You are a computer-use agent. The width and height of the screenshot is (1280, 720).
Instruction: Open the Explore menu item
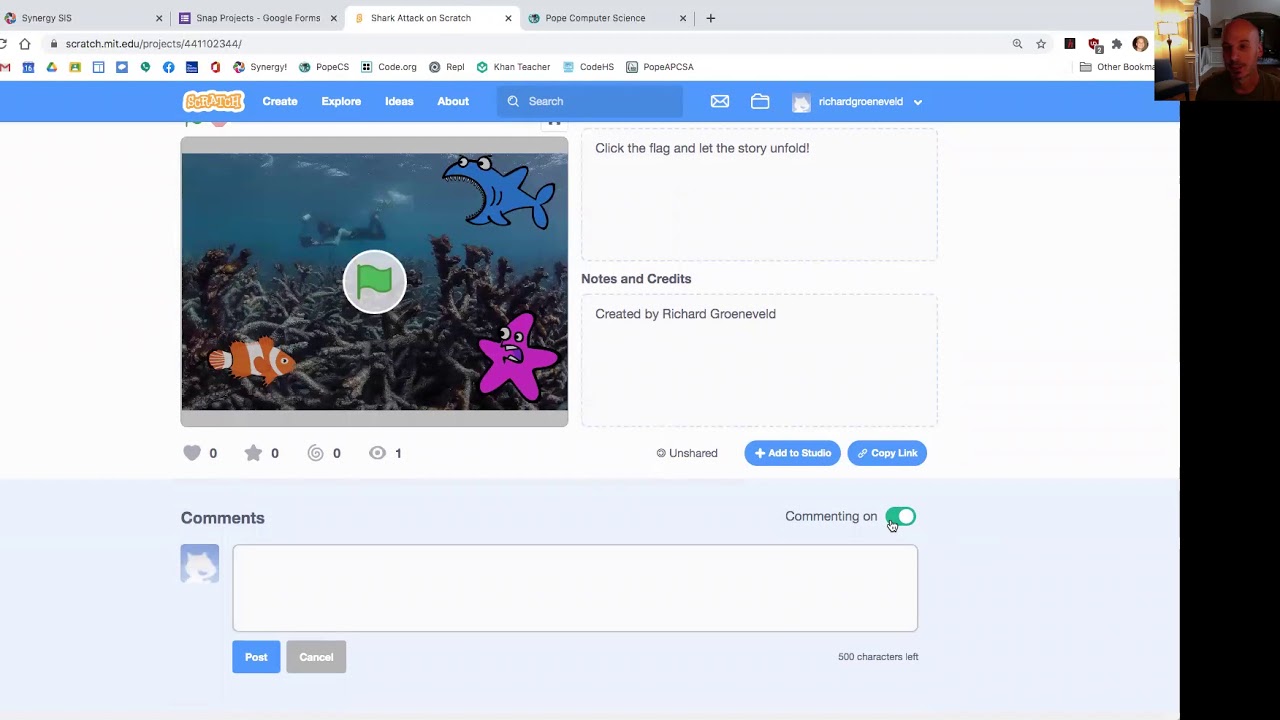(x=341, y=101)
